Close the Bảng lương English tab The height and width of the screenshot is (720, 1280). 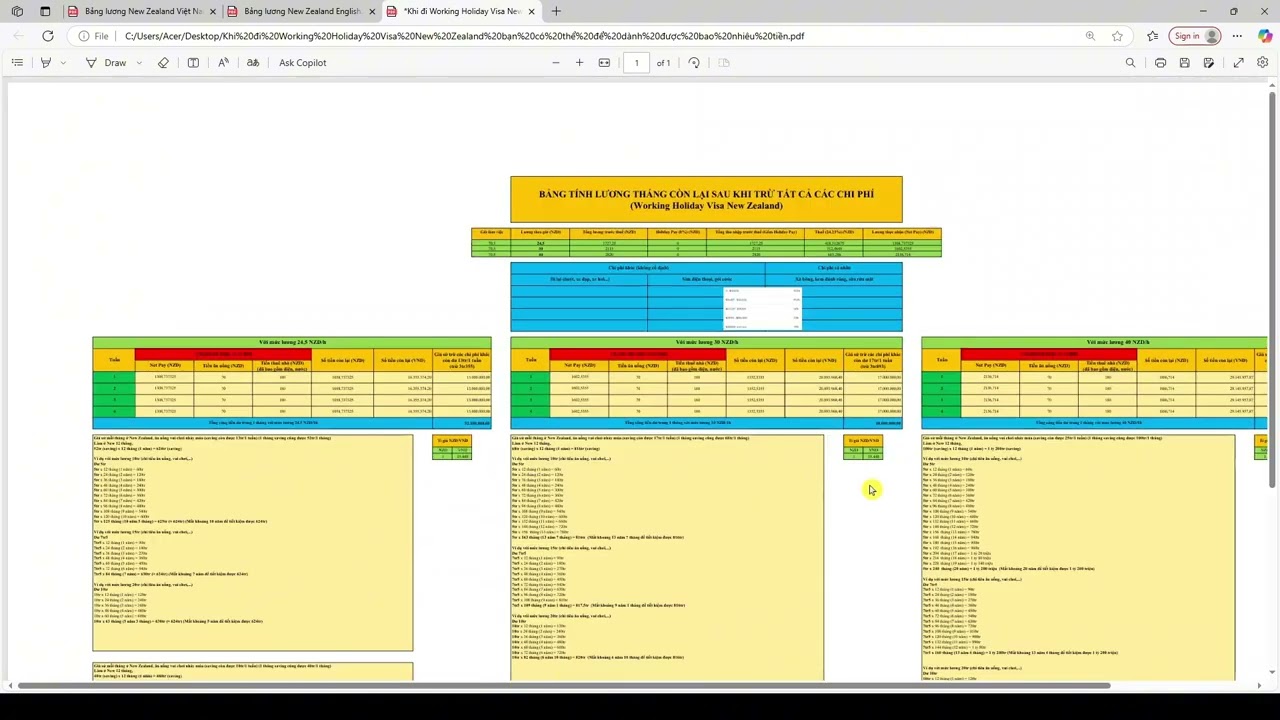(x=372, y=11)
